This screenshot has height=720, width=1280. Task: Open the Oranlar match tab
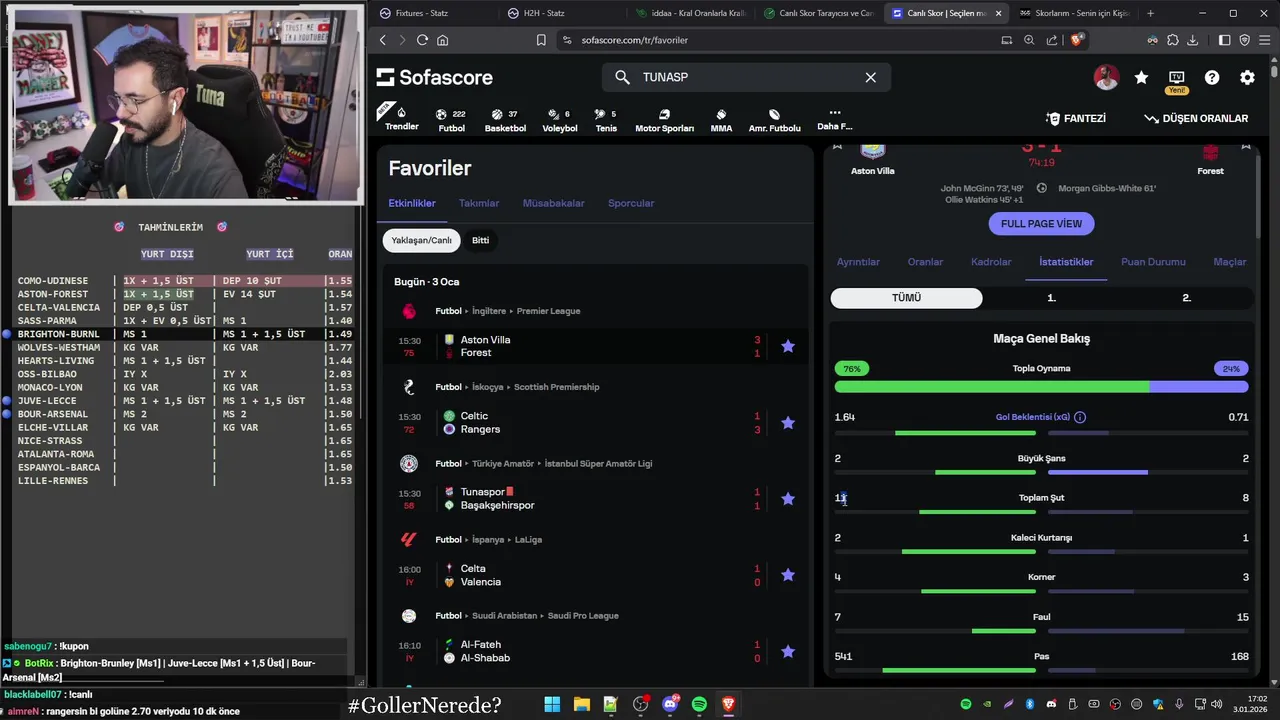pos(925,262)
